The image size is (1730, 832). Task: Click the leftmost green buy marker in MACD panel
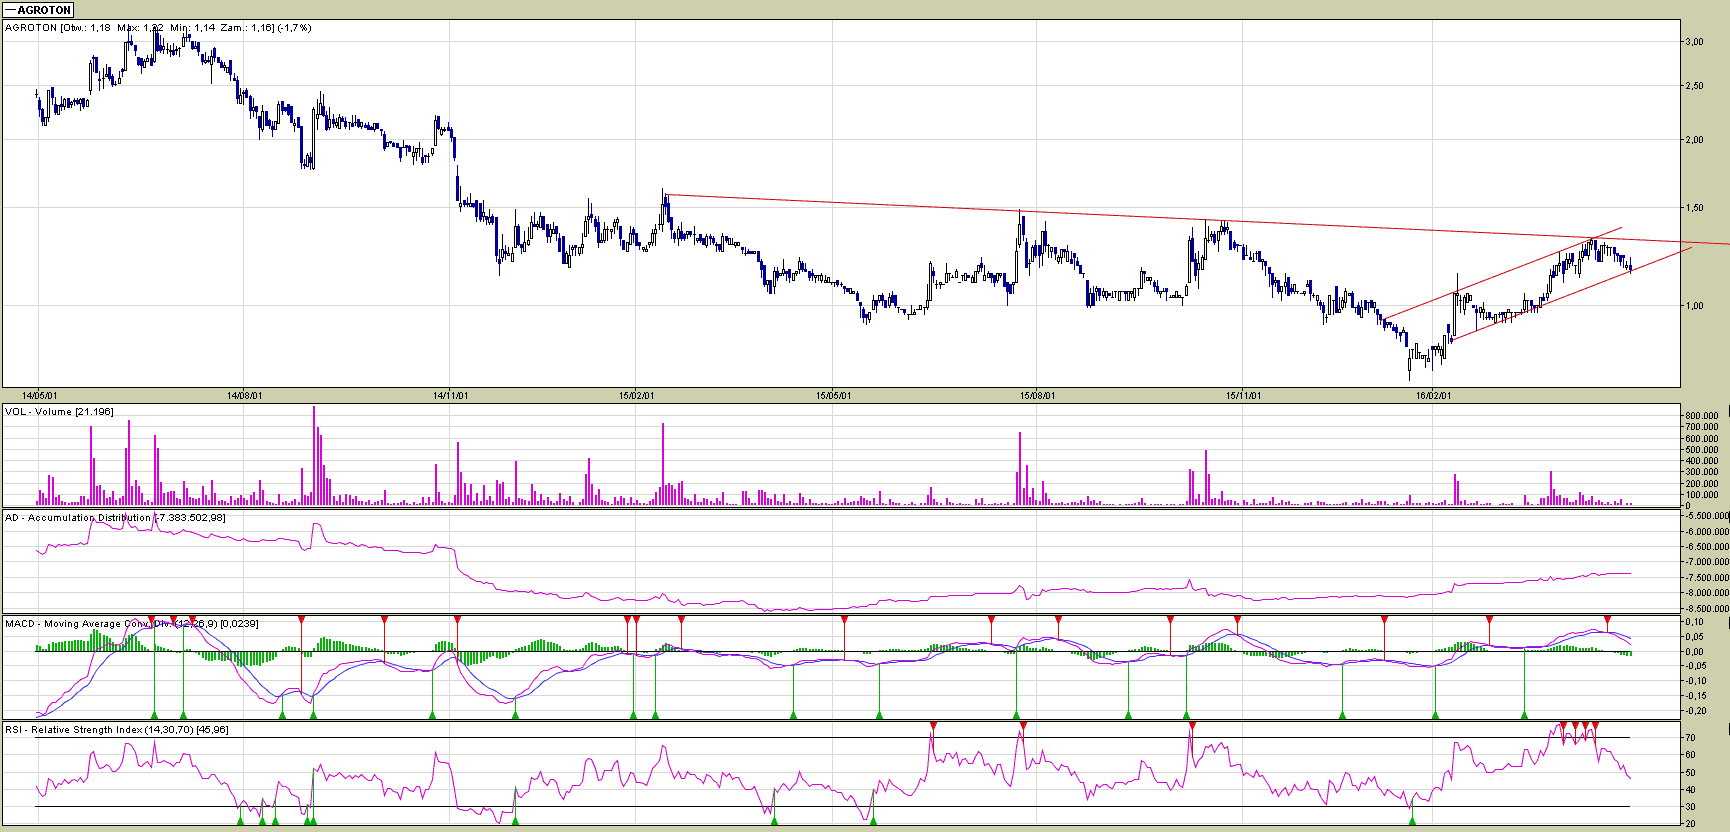click(154, 715)
